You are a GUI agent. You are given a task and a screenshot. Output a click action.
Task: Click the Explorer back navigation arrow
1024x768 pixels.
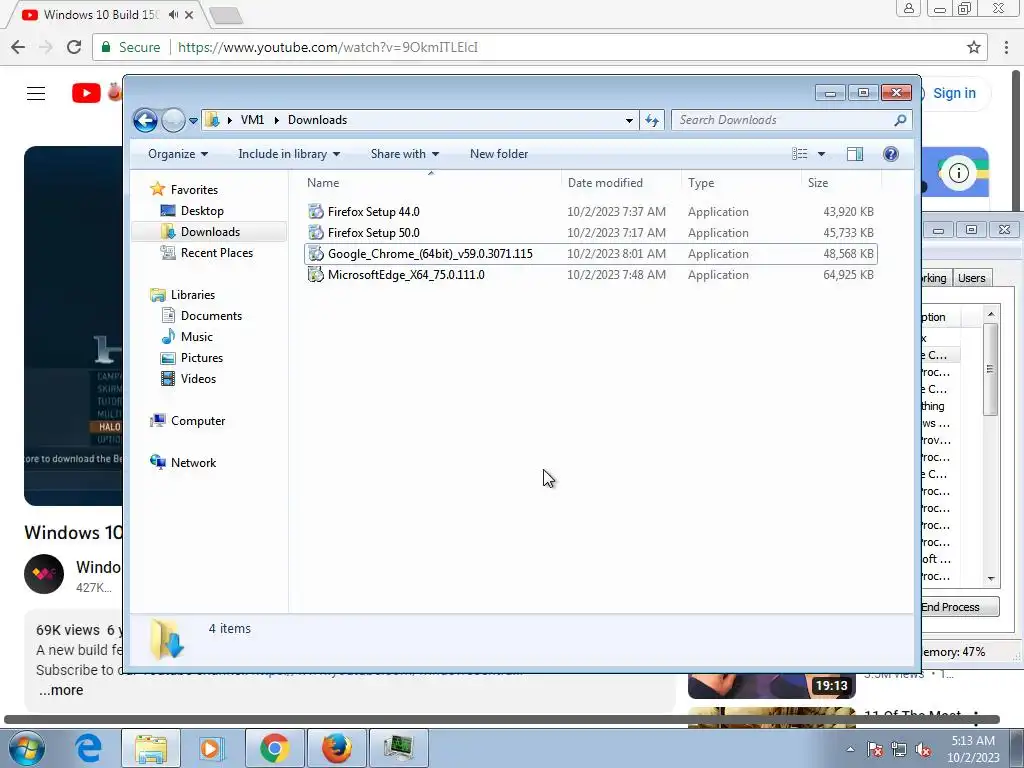145,120
